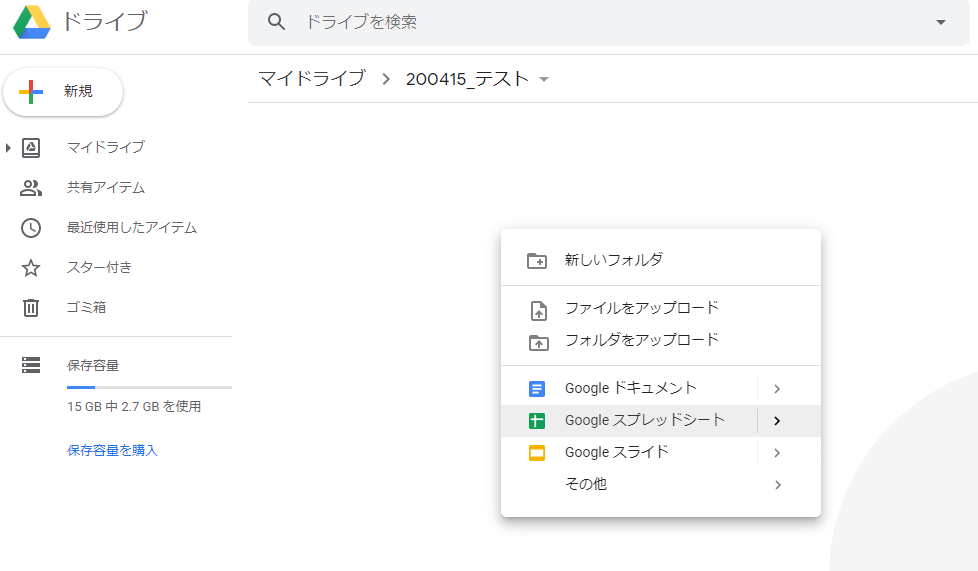The width and height of the screenshot is (978, 571).
Task: Click the storage icon next to 保存容量
Action: pos(31,365)
